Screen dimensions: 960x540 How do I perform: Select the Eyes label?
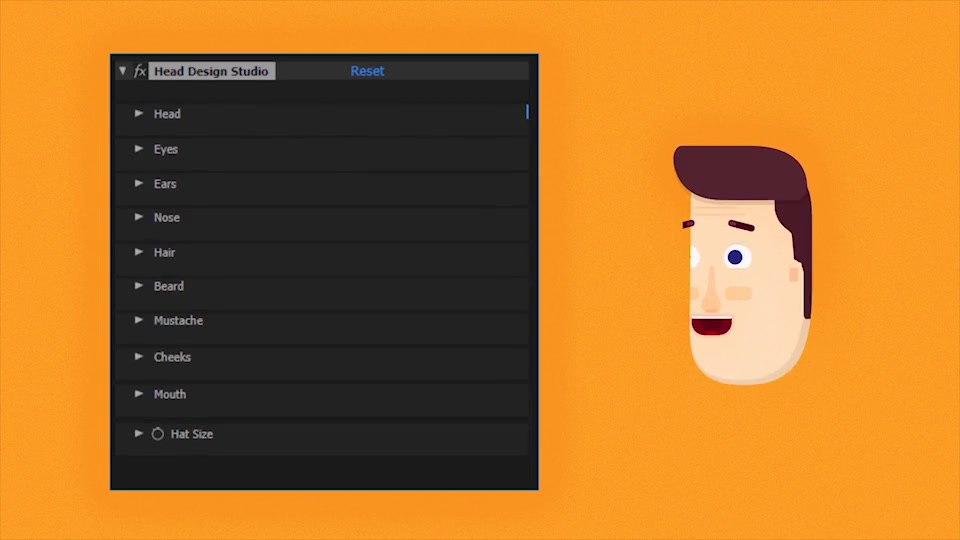[166, 149]
